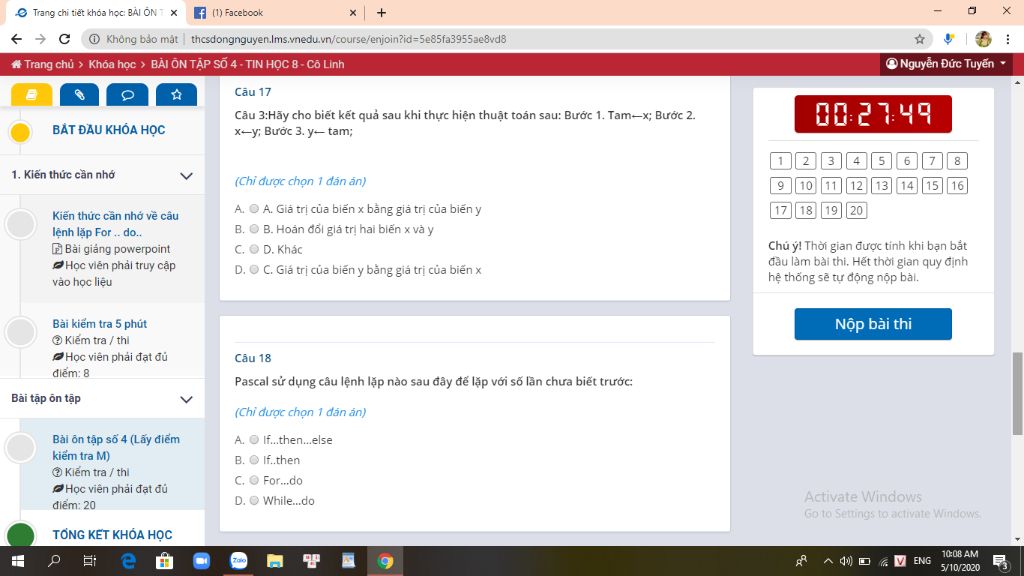Open the notification center icon
1024x576 pixels.
point(1000,561)
